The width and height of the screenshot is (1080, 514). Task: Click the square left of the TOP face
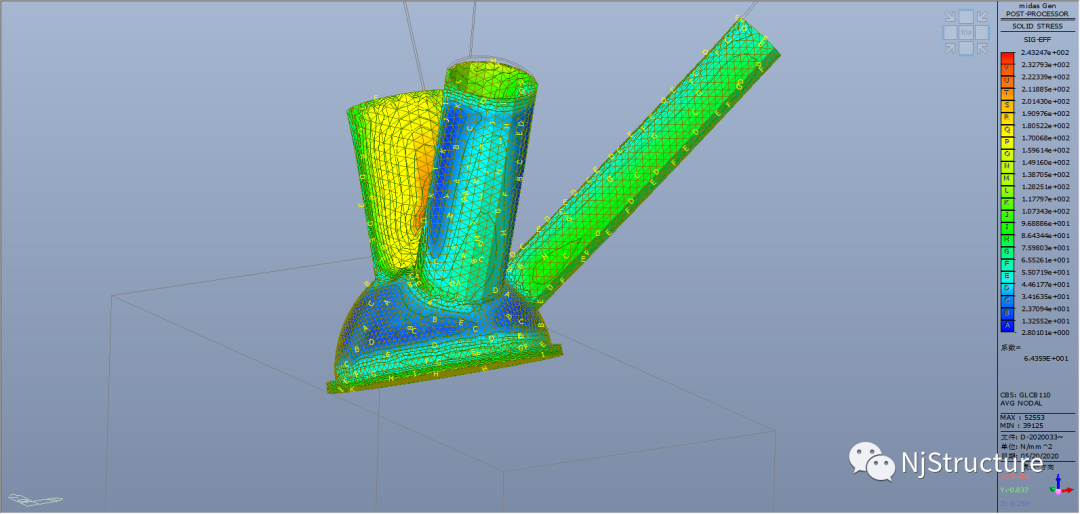[950, 32]
